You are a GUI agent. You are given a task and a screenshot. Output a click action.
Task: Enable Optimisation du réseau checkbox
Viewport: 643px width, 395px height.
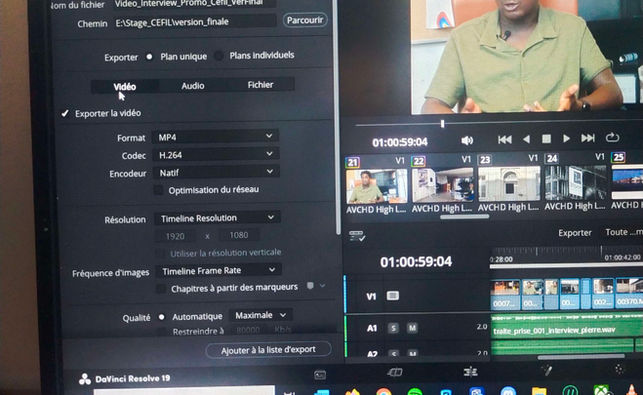click(x=158, y=190)
